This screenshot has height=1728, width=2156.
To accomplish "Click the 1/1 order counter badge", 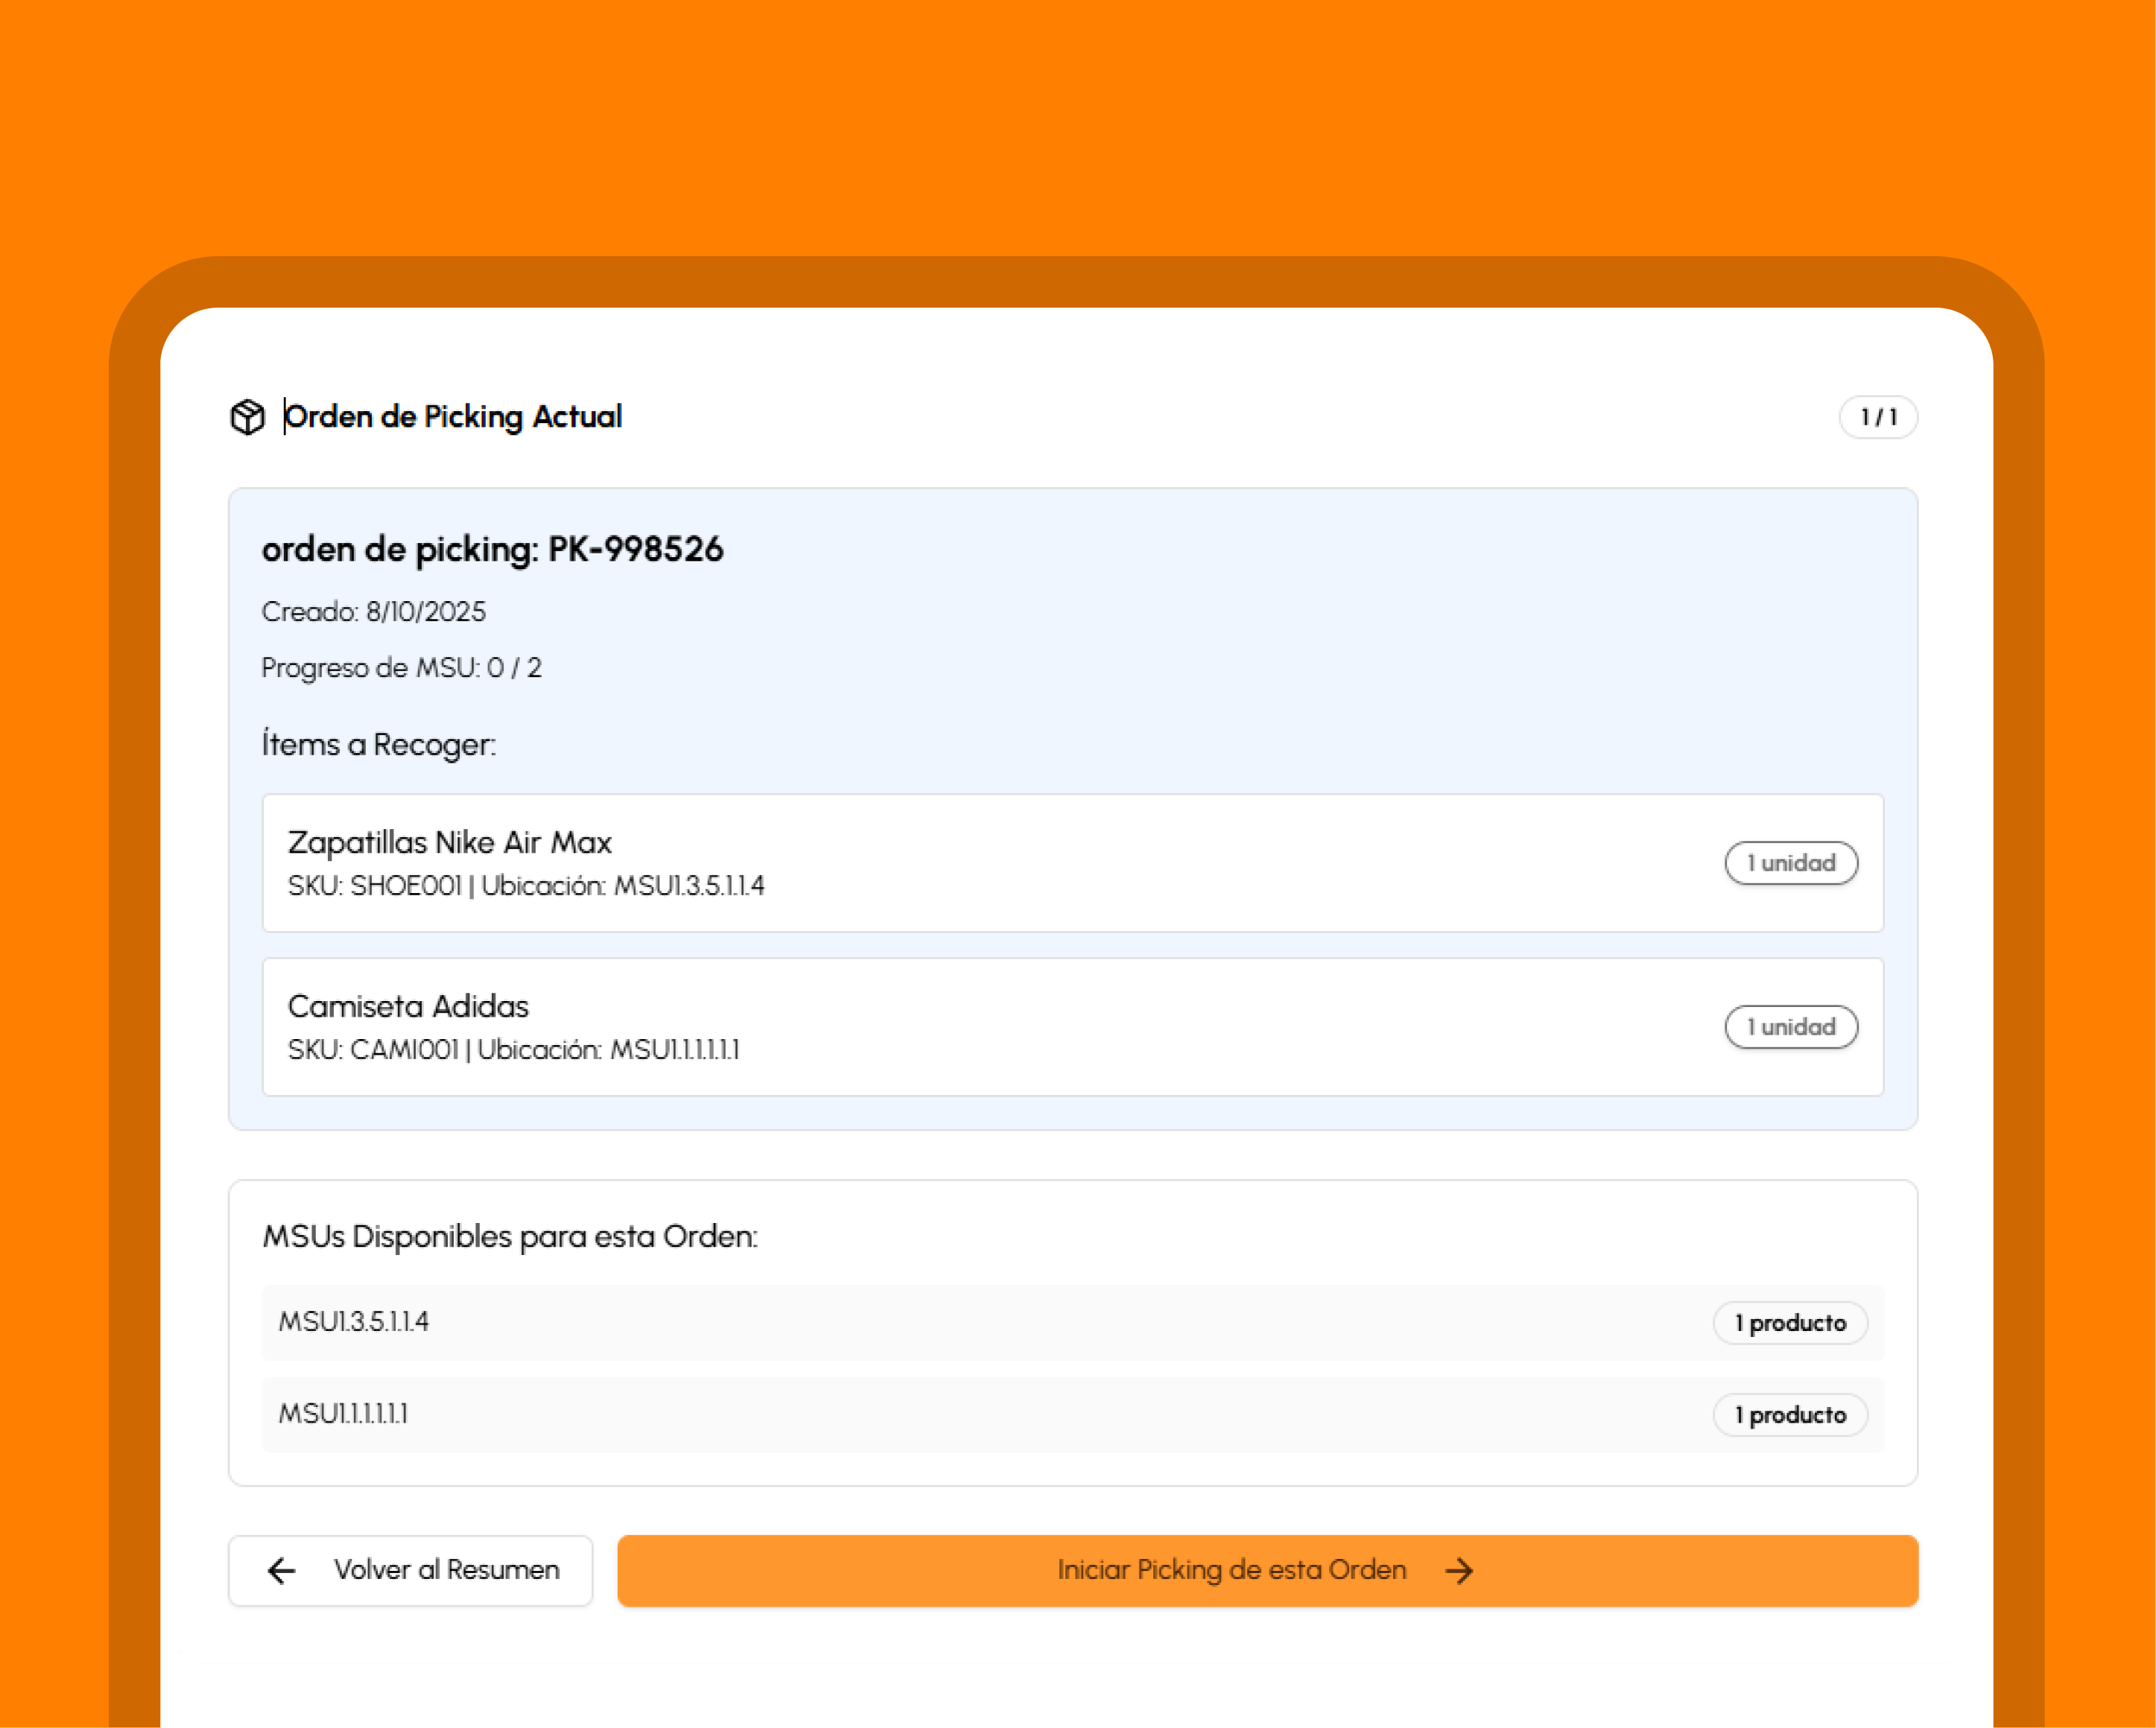I will [x=1877, y=417].
